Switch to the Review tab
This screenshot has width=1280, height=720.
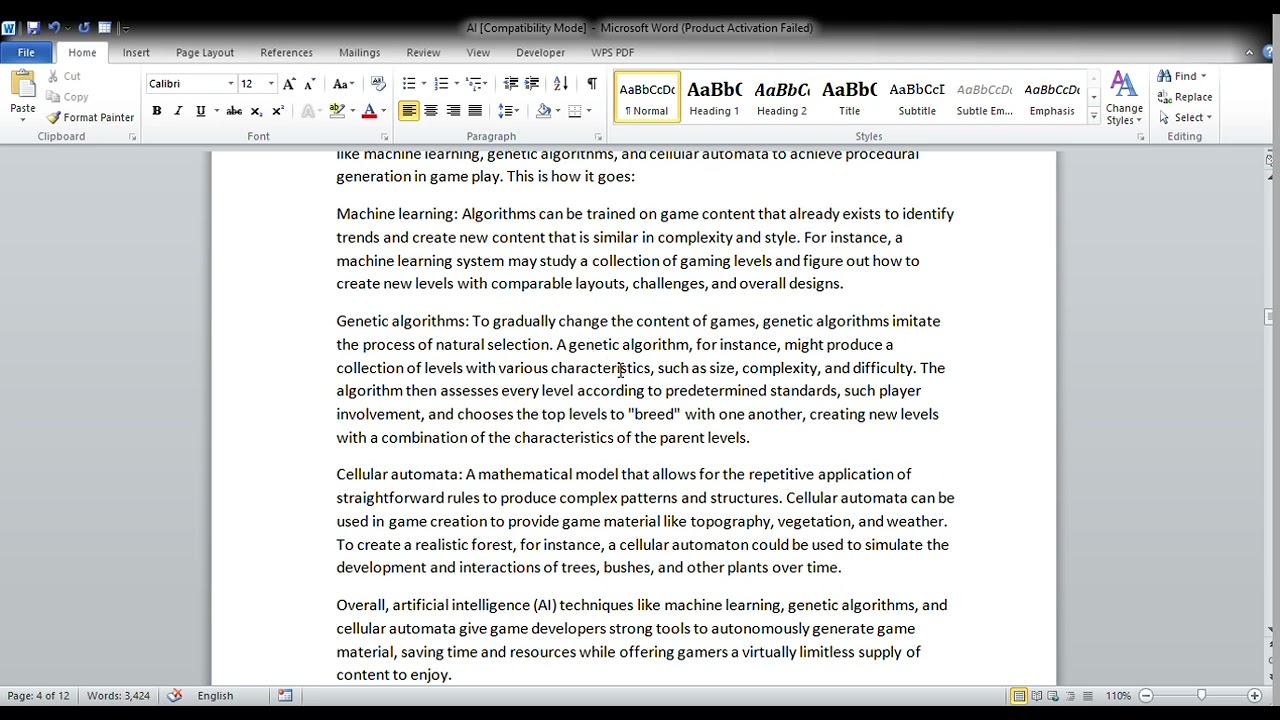(x=423, y=52)
